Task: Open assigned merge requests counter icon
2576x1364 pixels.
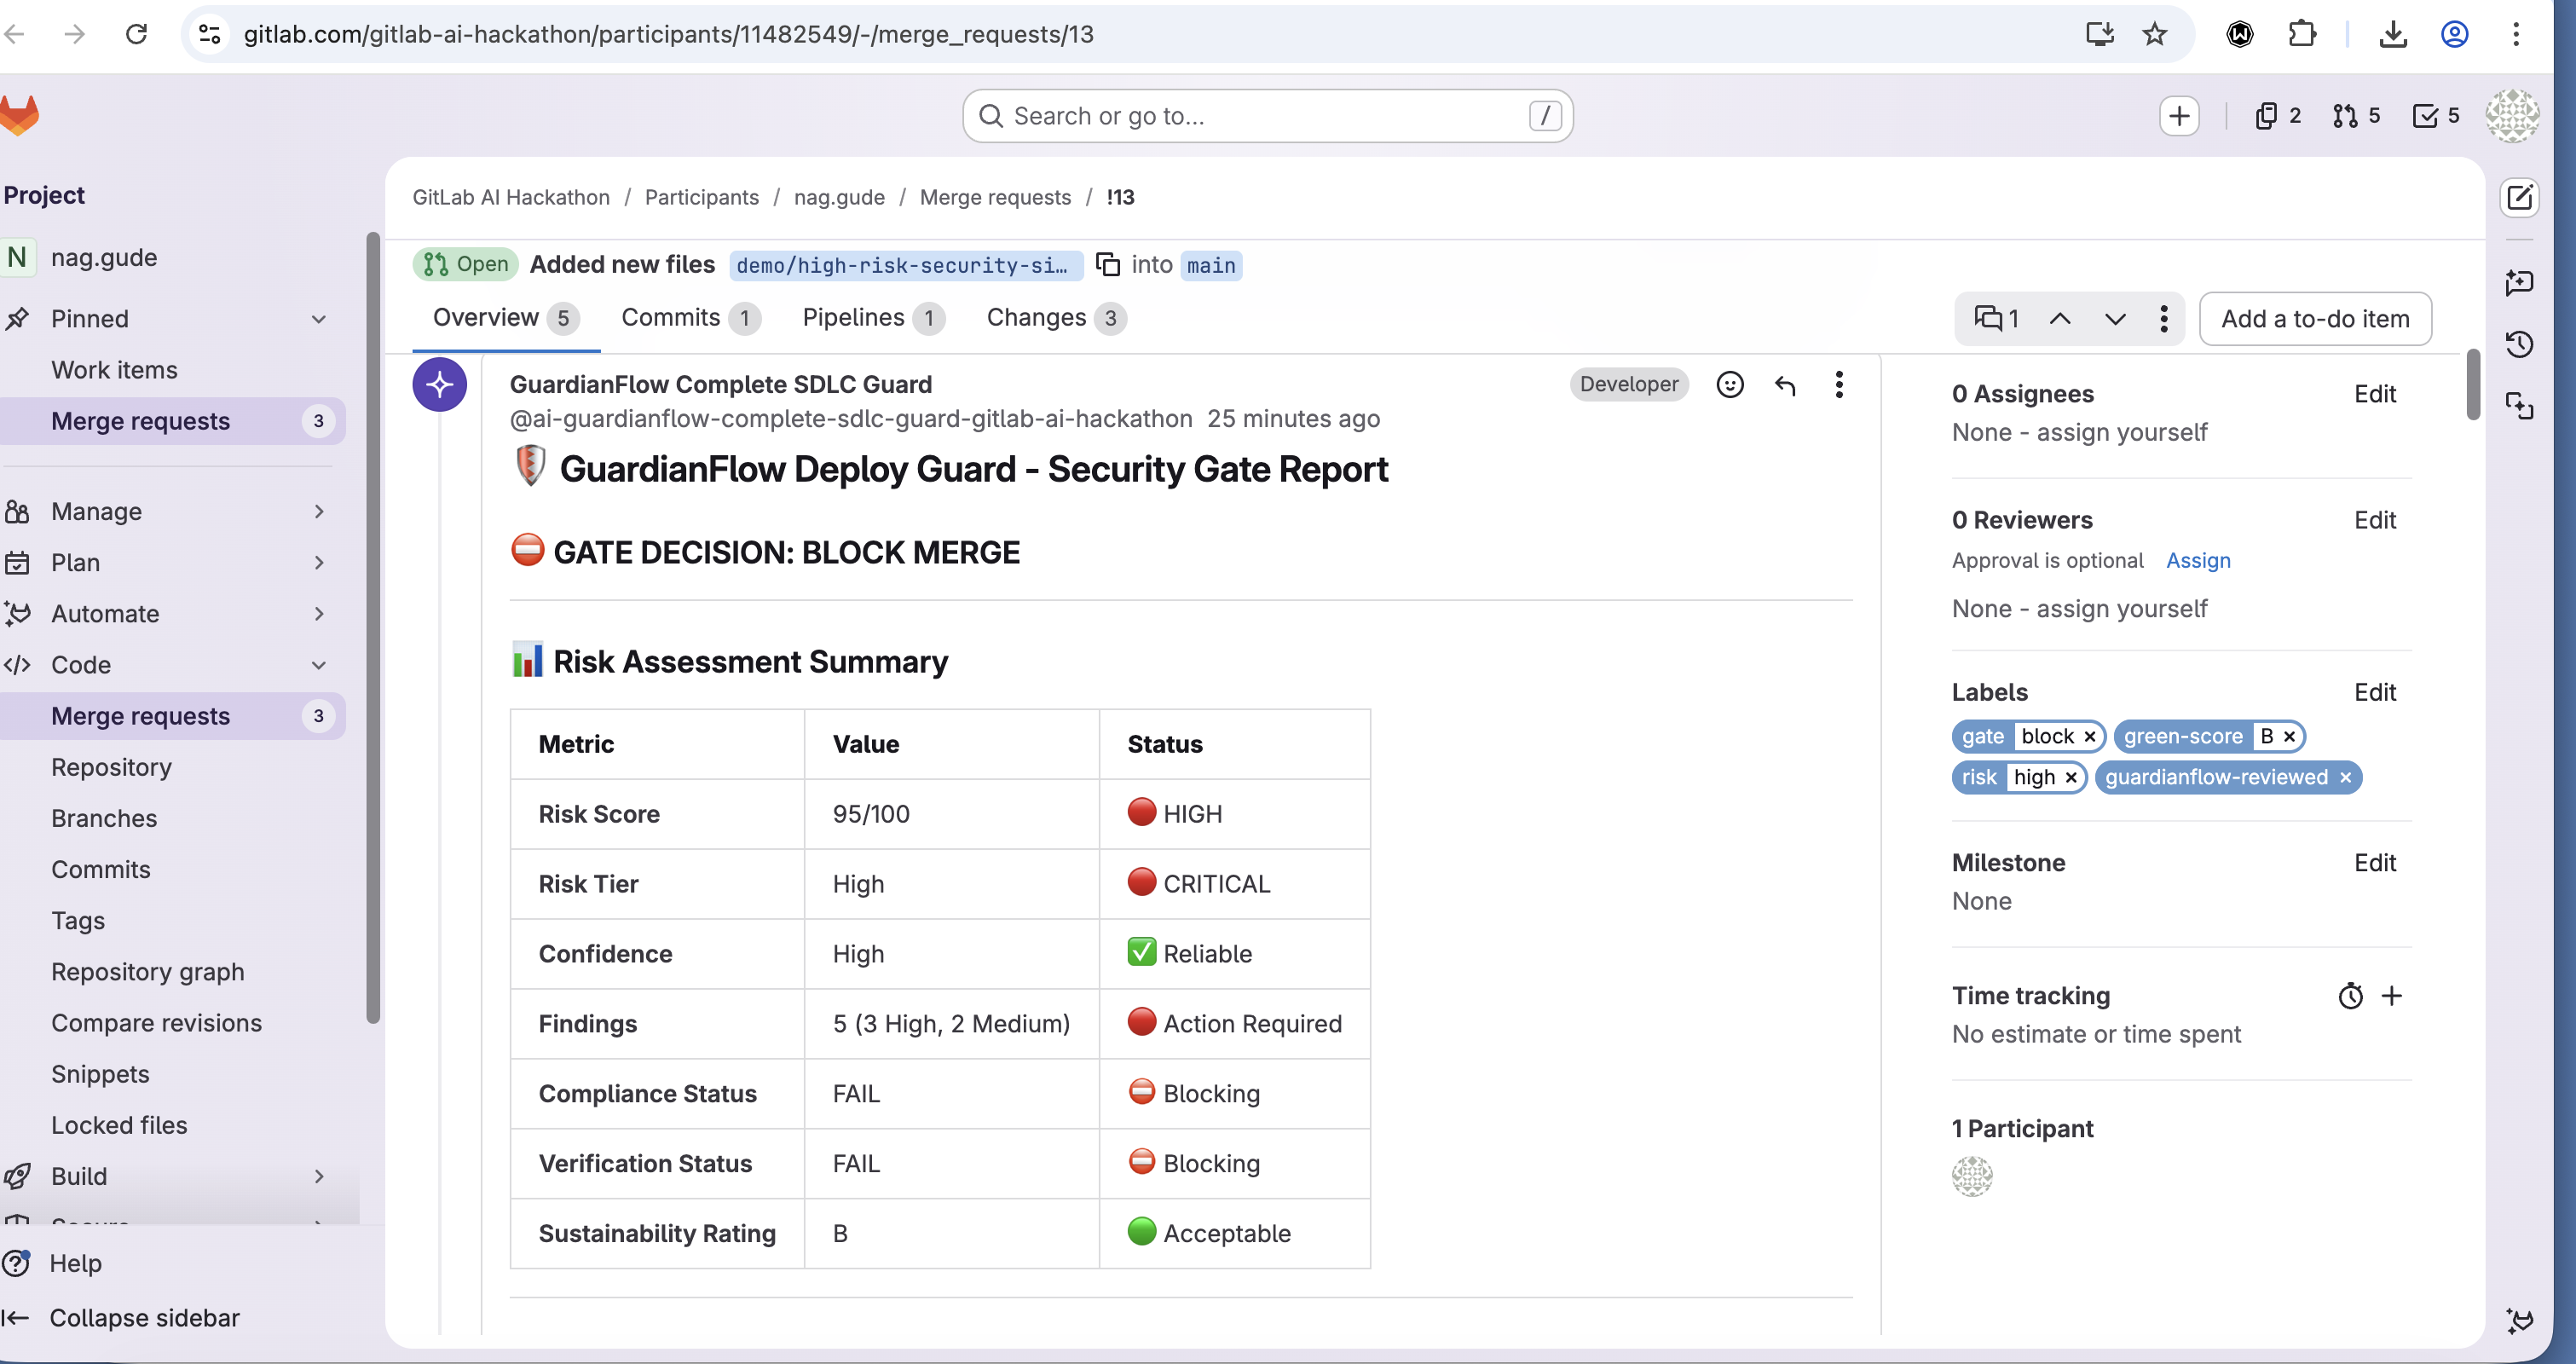Action: pyautogui.click(x=2356, y=116)
